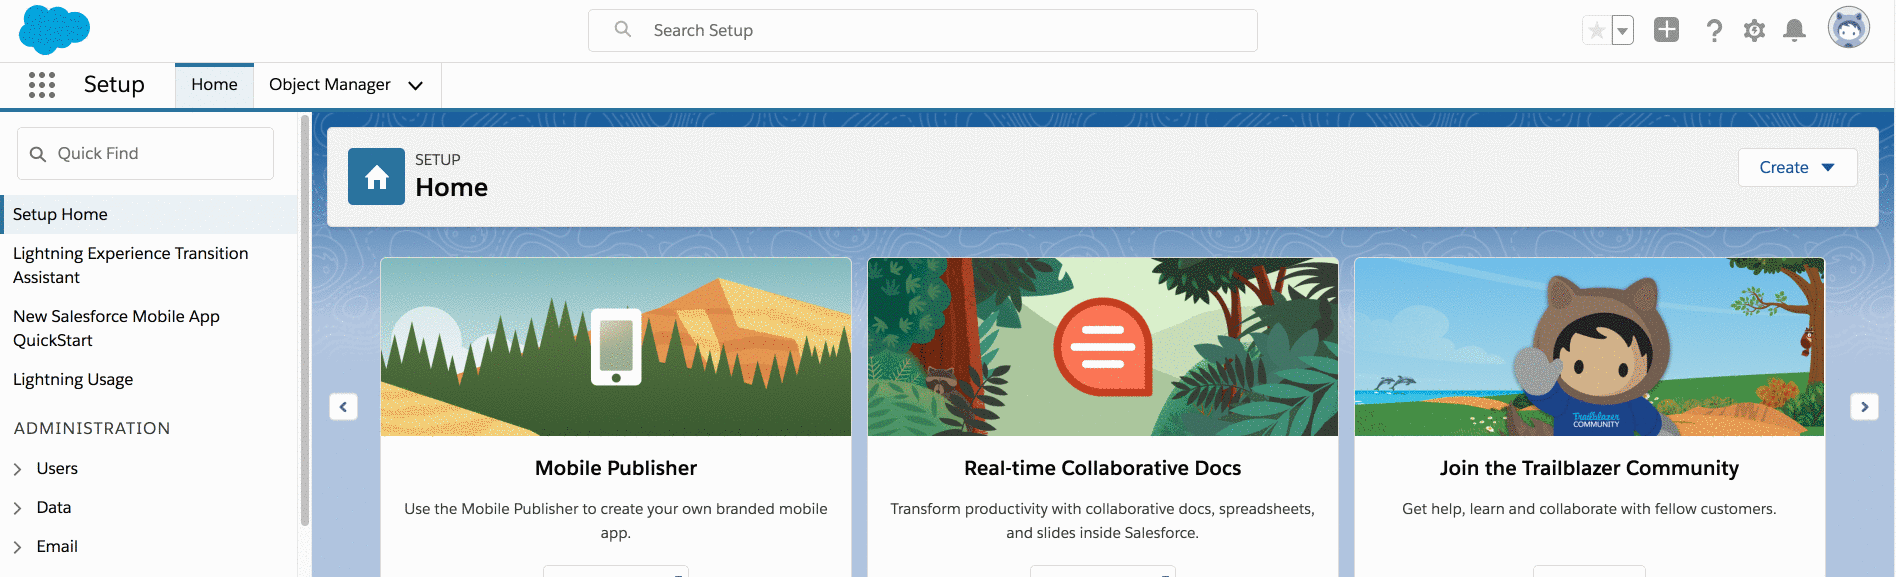Switch to the Home tab
Screen dimensions: 1896x577
coord(214,85)
